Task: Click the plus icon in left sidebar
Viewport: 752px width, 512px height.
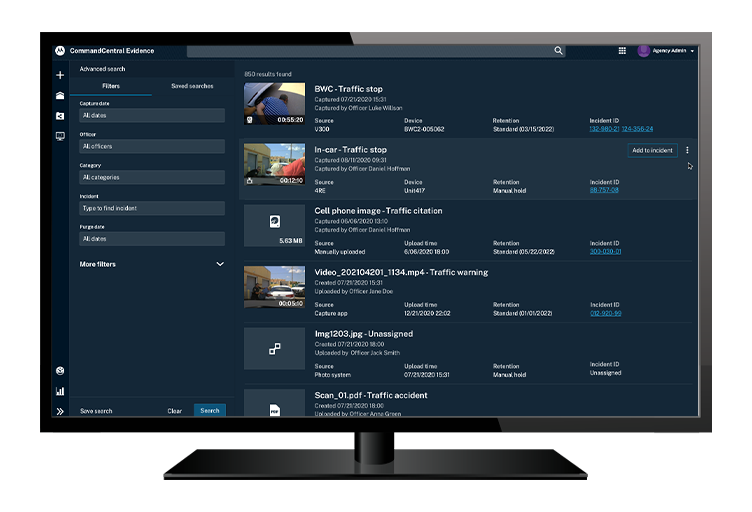Action: (x=60, y=75)
